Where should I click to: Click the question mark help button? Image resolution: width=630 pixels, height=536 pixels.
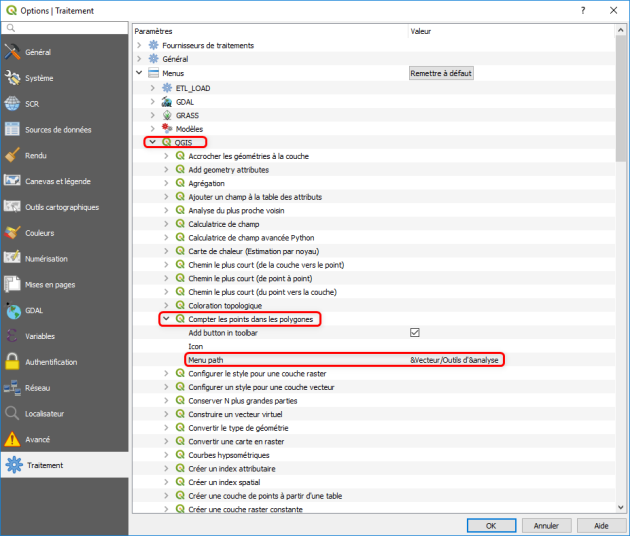click(x=583, y=10)
